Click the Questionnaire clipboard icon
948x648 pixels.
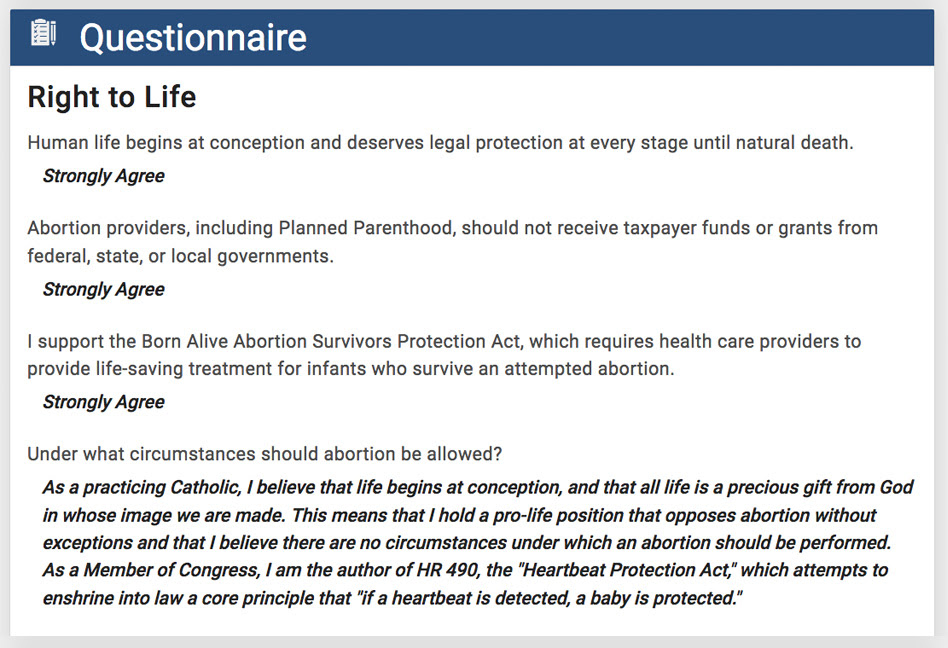44,35
